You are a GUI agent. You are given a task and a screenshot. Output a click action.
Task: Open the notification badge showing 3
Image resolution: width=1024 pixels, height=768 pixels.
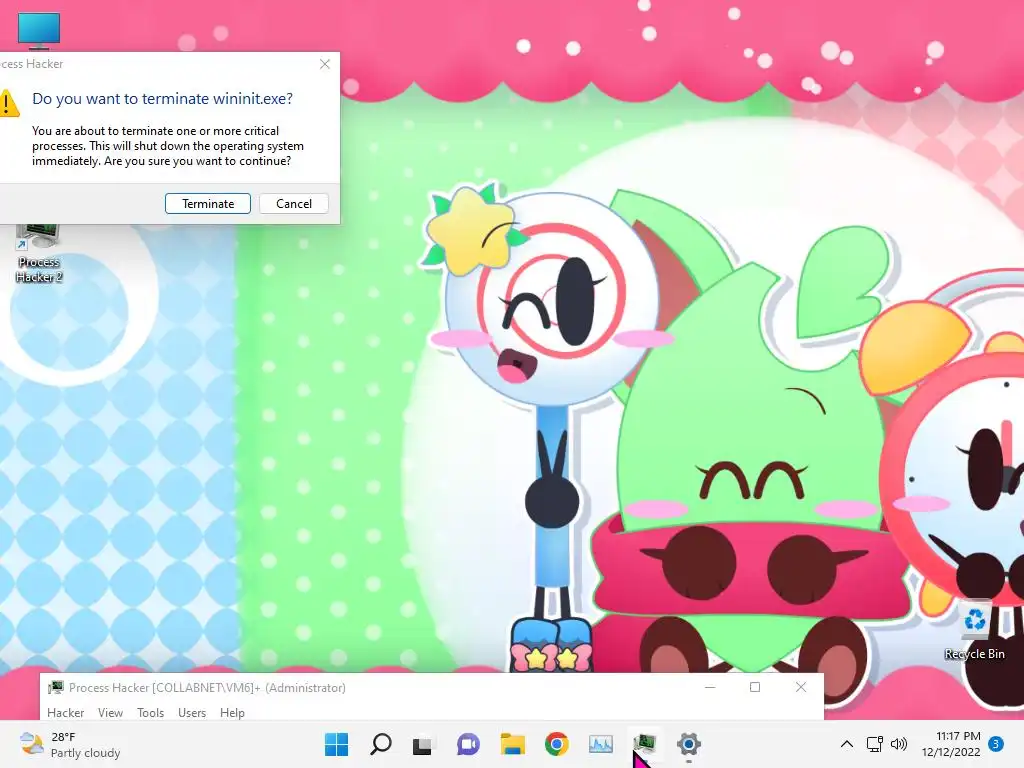click(996, 744)
